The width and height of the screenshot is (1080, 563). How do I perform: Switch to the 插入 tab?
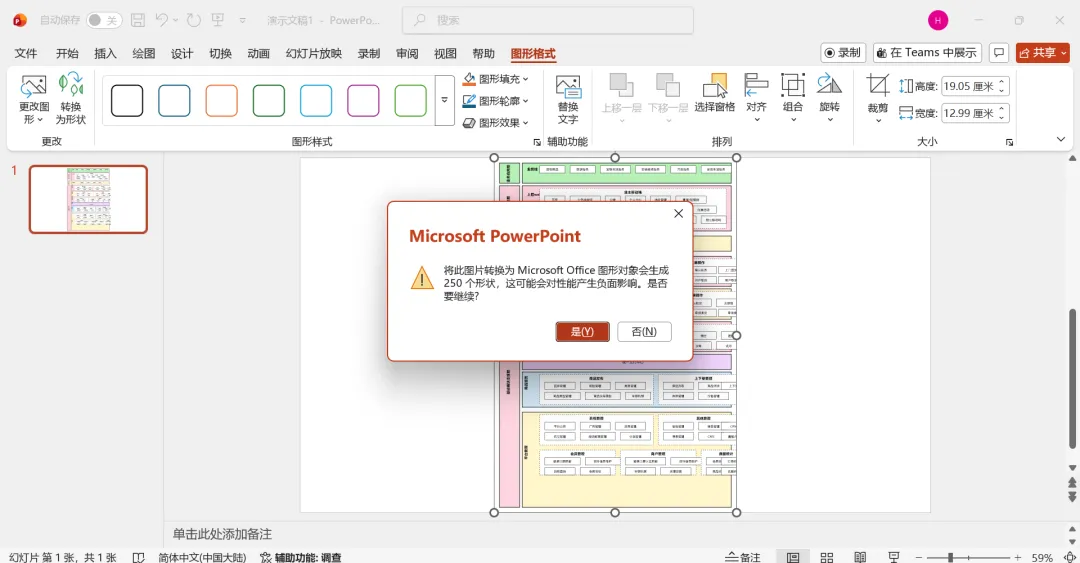pos(105,54)
